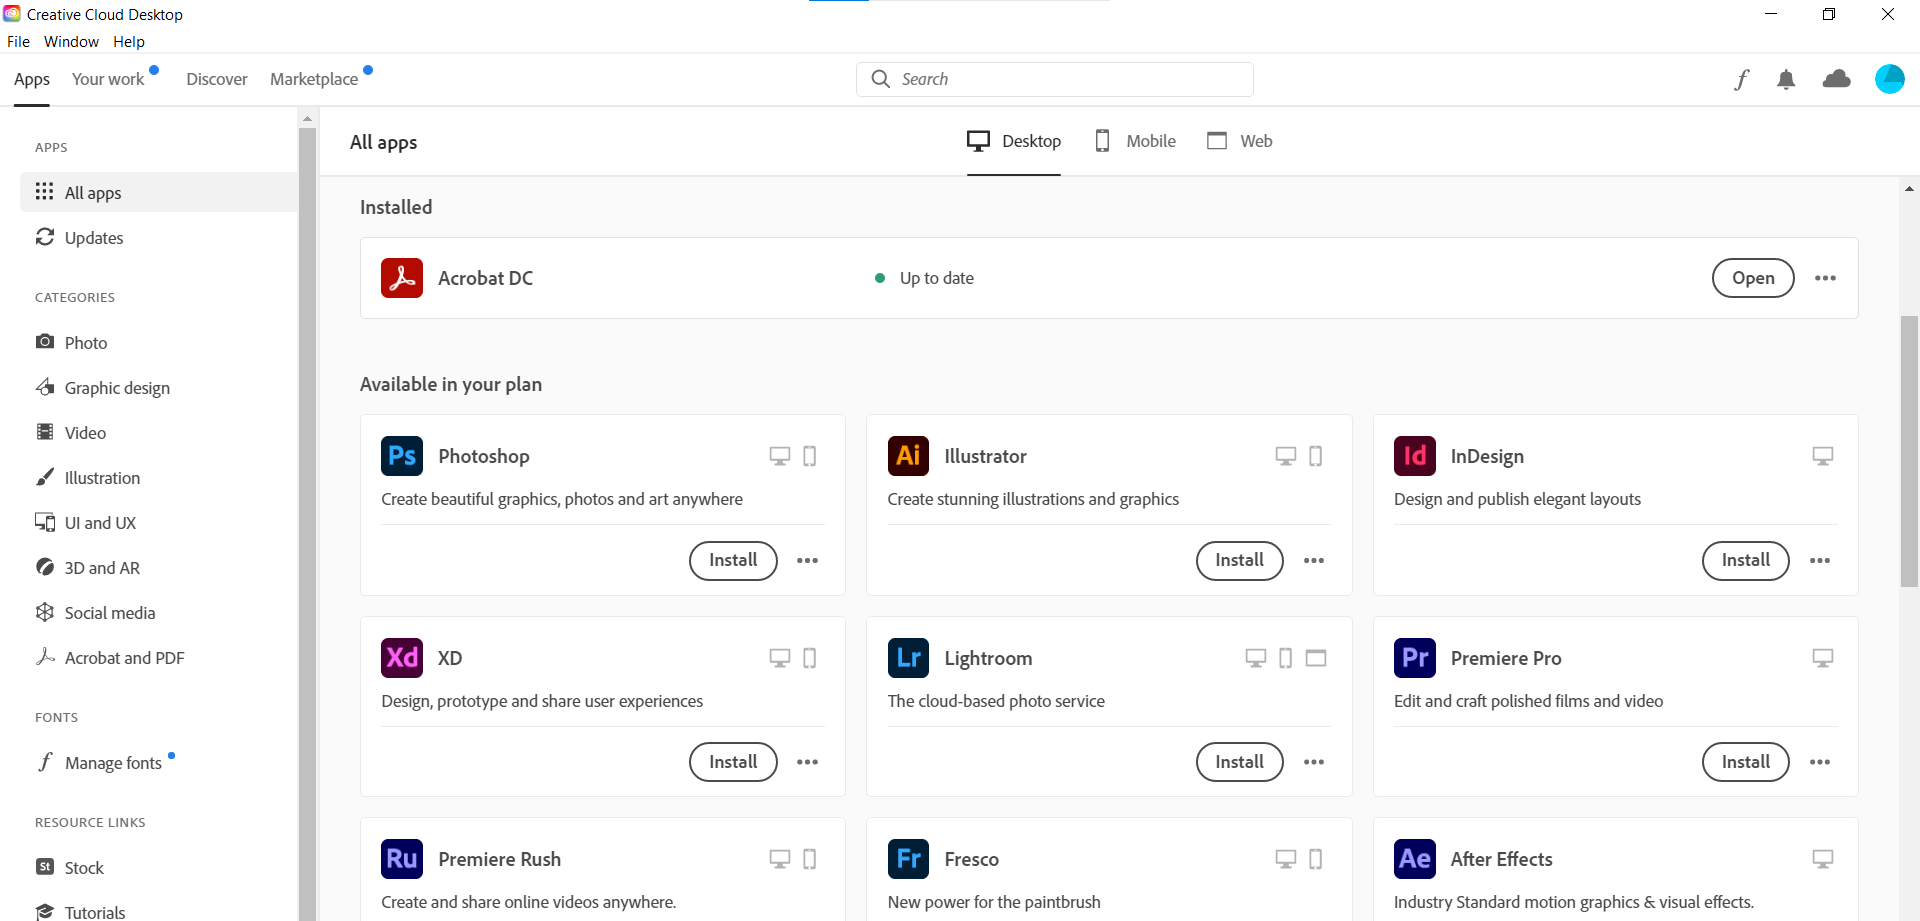
Task: Switch to the Discover tab
Action: tap(217, 79)
